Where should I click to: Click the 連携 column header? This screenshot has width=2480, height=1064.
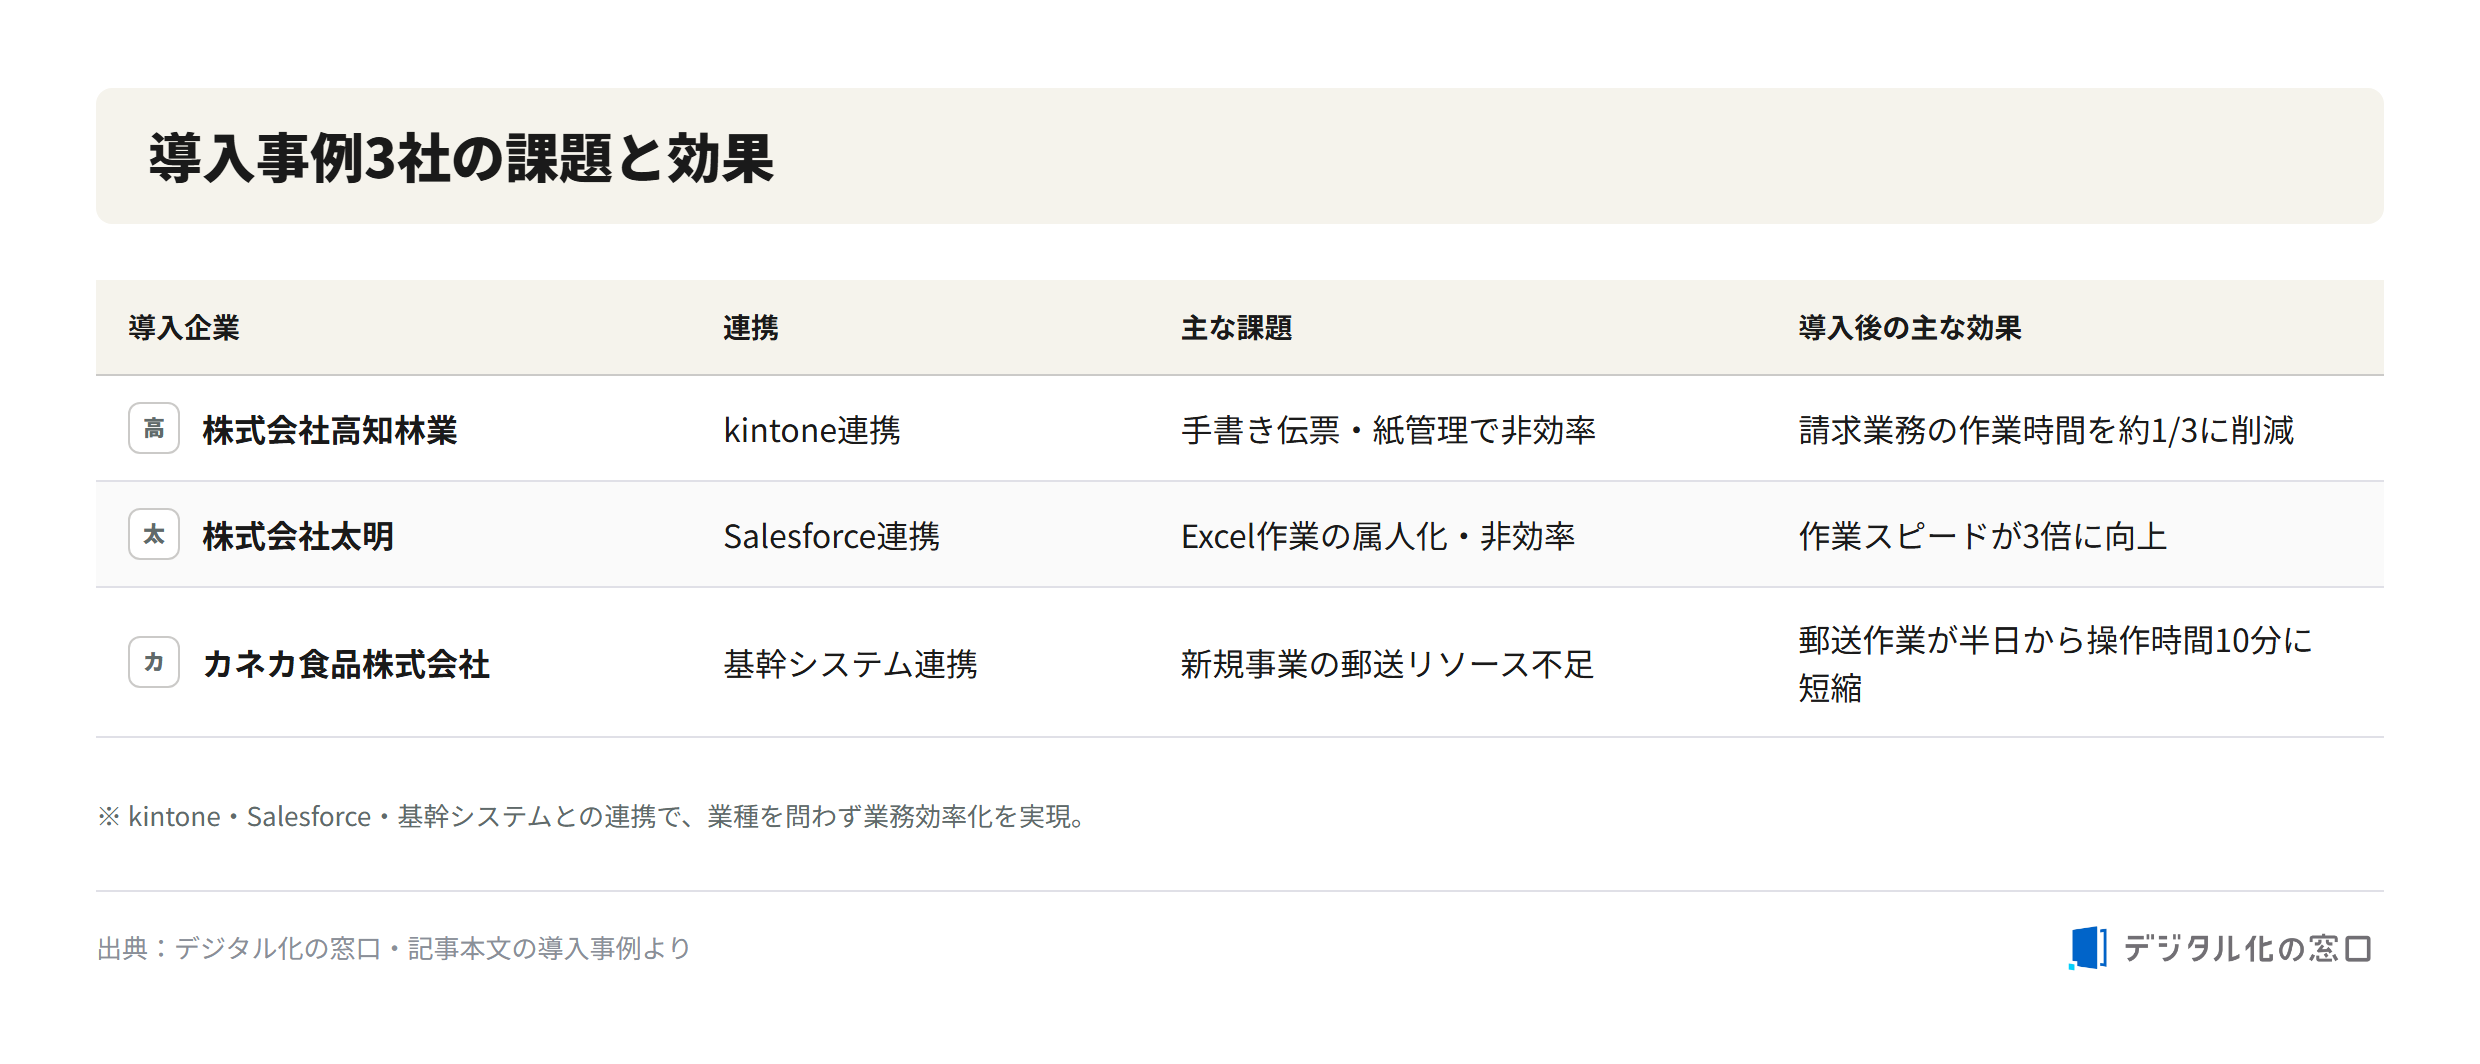[x=750, y=328]
